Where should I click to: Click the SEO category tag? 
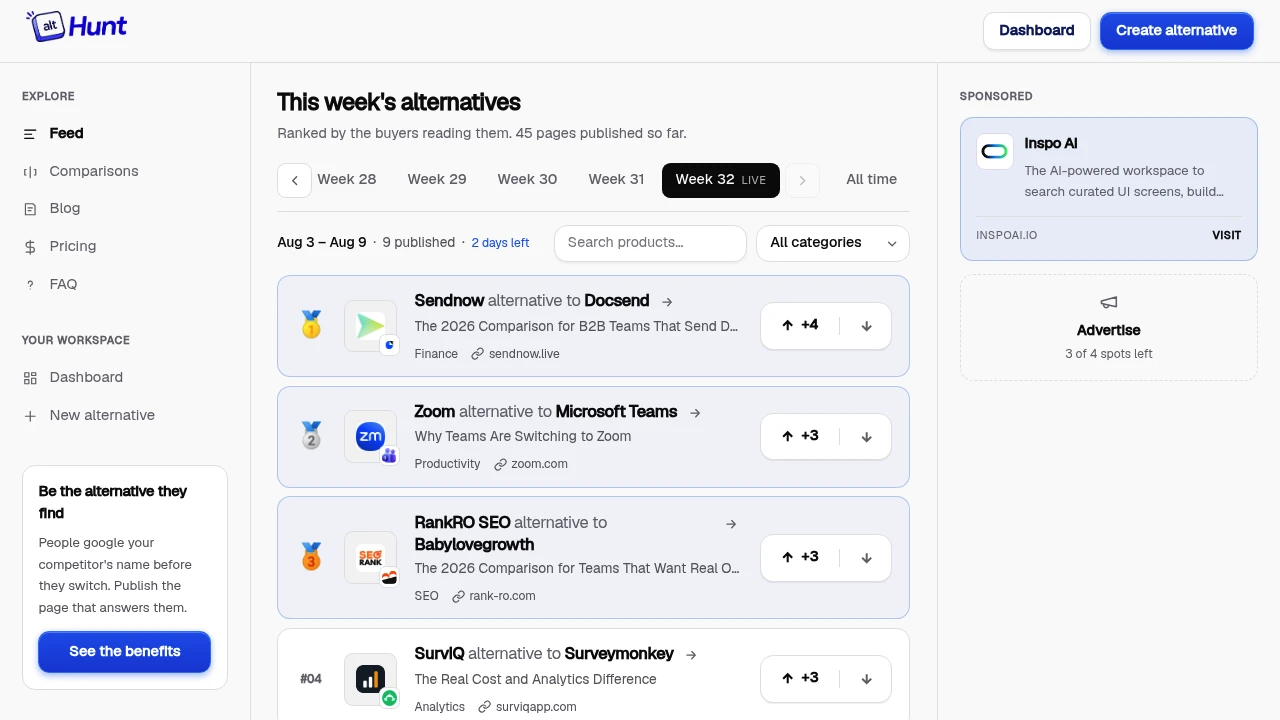(x=427, y=597)
